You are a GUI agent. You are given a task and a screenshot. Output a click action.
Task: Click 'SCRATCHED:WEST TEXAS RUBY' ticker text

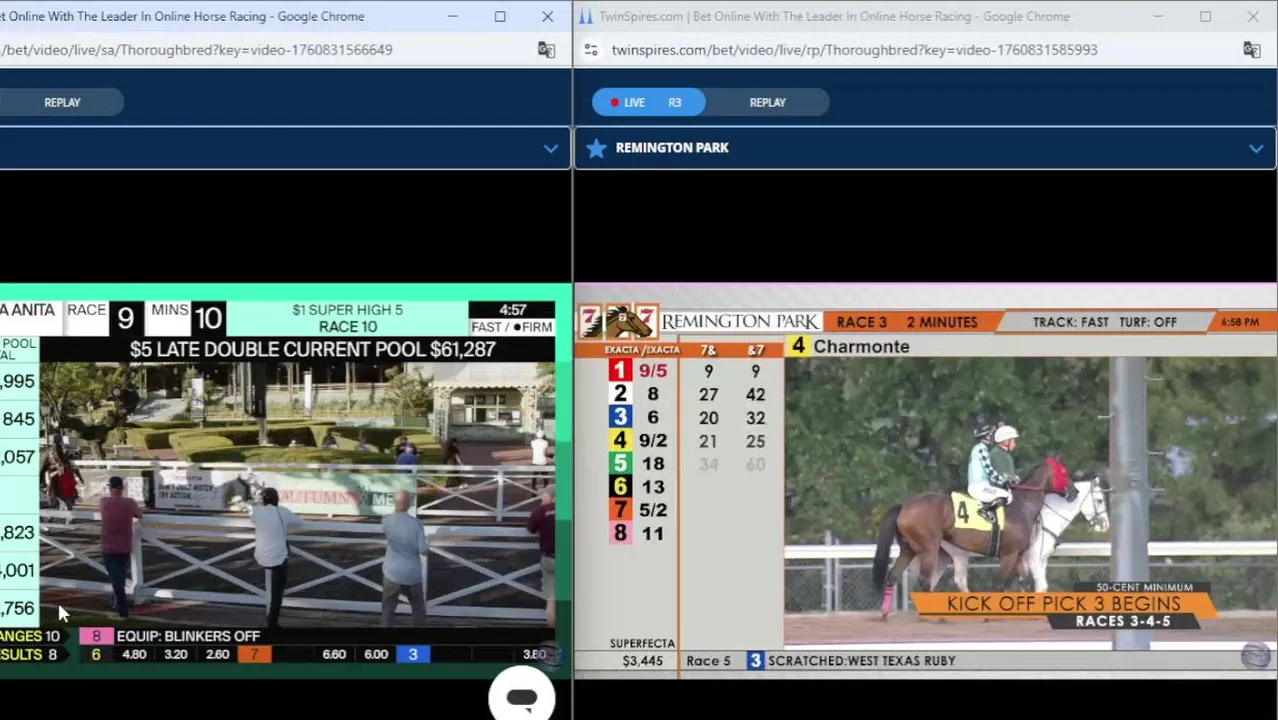(x=861, y=661)
